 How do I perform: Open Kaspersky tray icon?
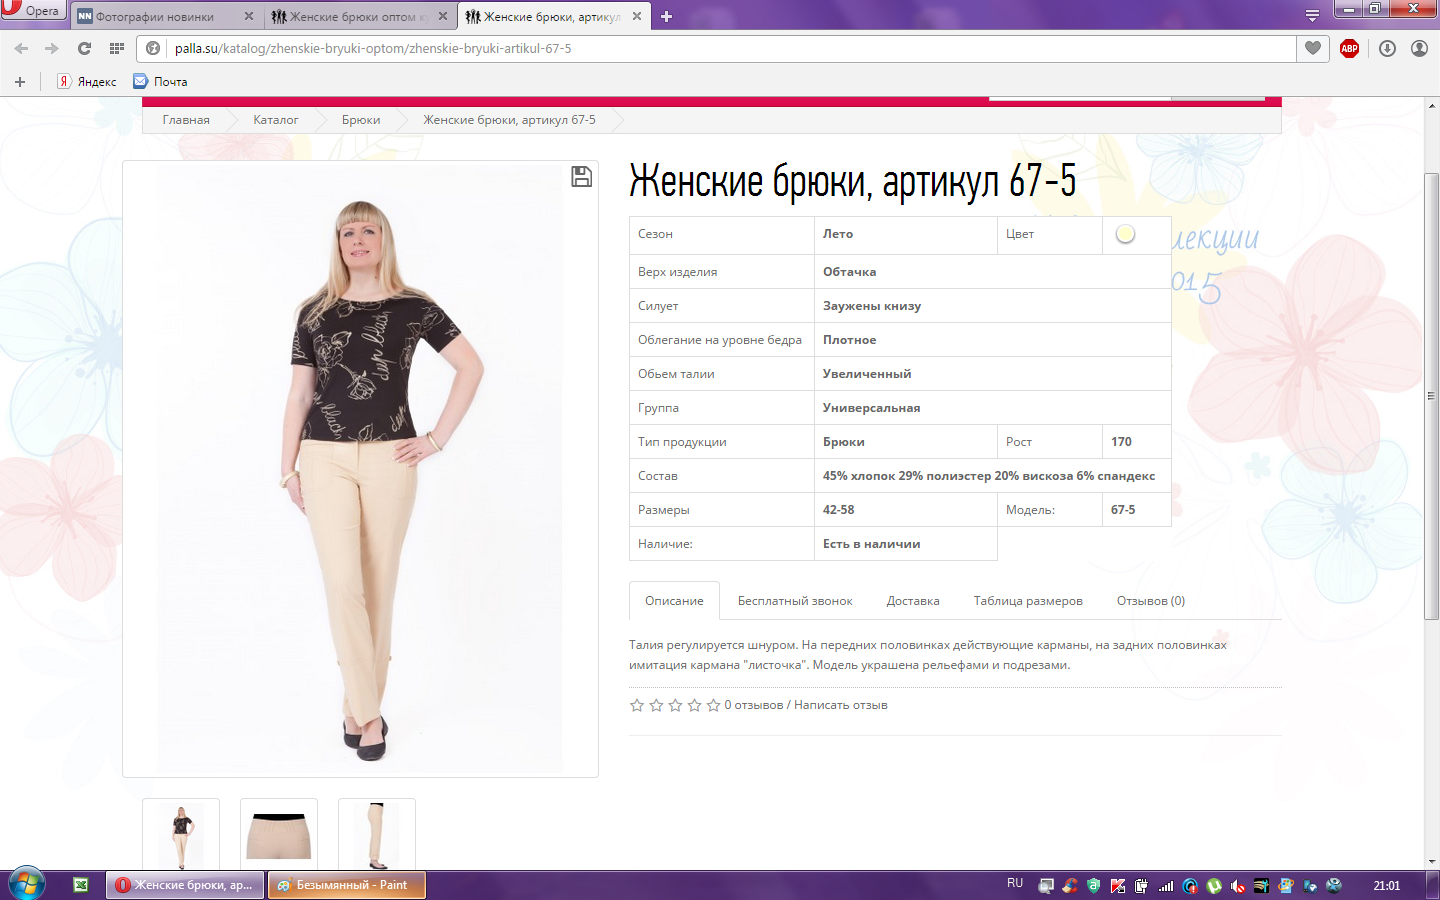1118,886
